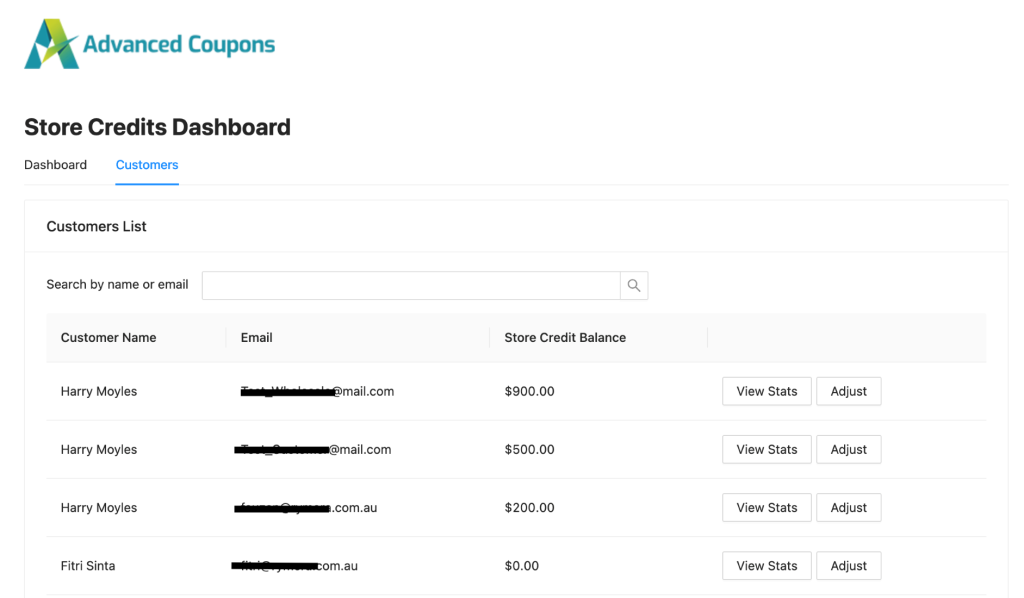Viewport: 1024px width, 598px height.
Task: Adjust the $200.00 store credit balance
Action: (x=848, y=507)
